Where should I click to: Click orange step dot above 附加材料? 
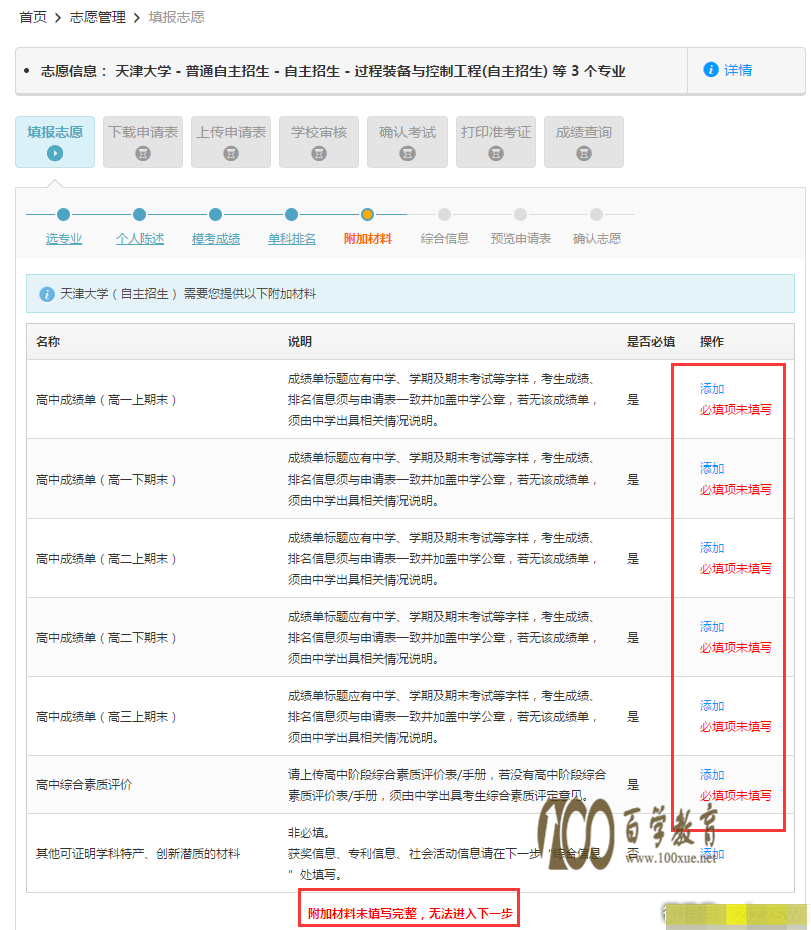point(367,215)
